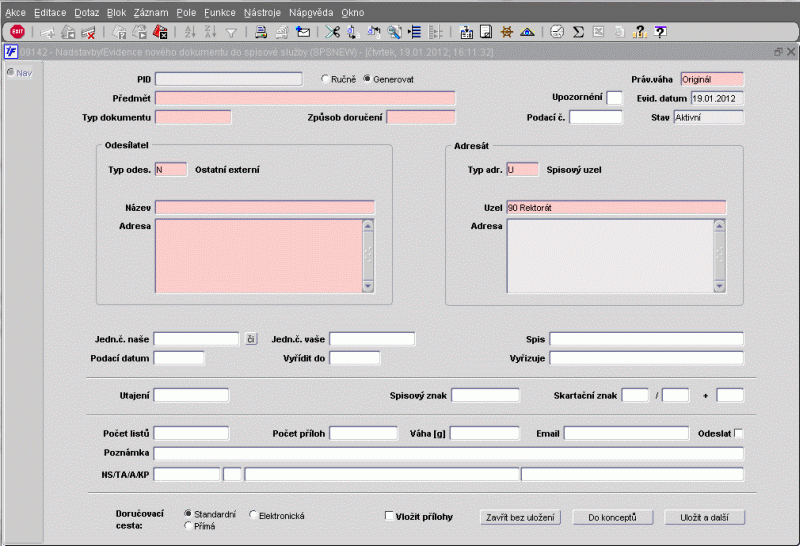
Task: Open the Nástroje menu
Action: click(x=262, y=12)
